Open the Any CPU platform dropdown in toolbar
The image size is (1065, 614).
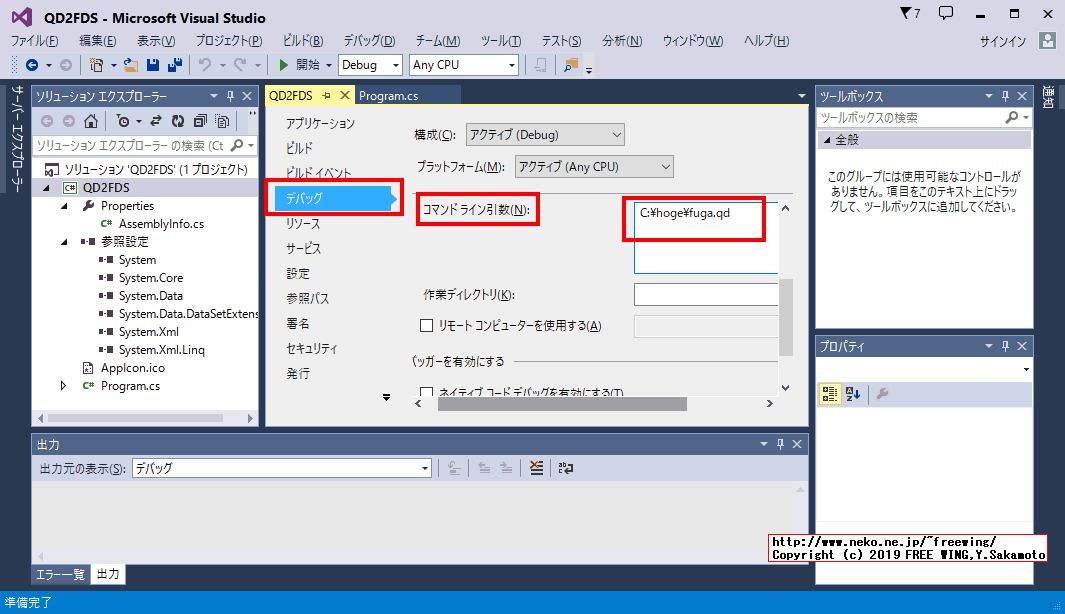464,65
